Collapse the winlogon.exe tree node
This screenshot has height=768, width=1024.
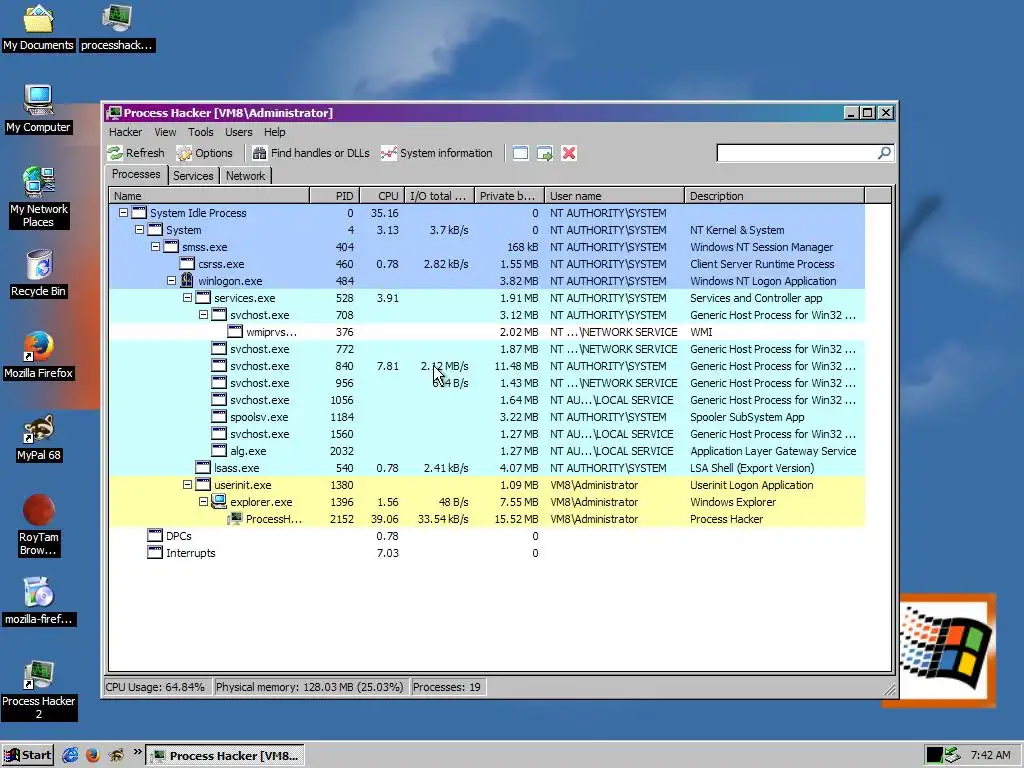[x=171, y=281]
